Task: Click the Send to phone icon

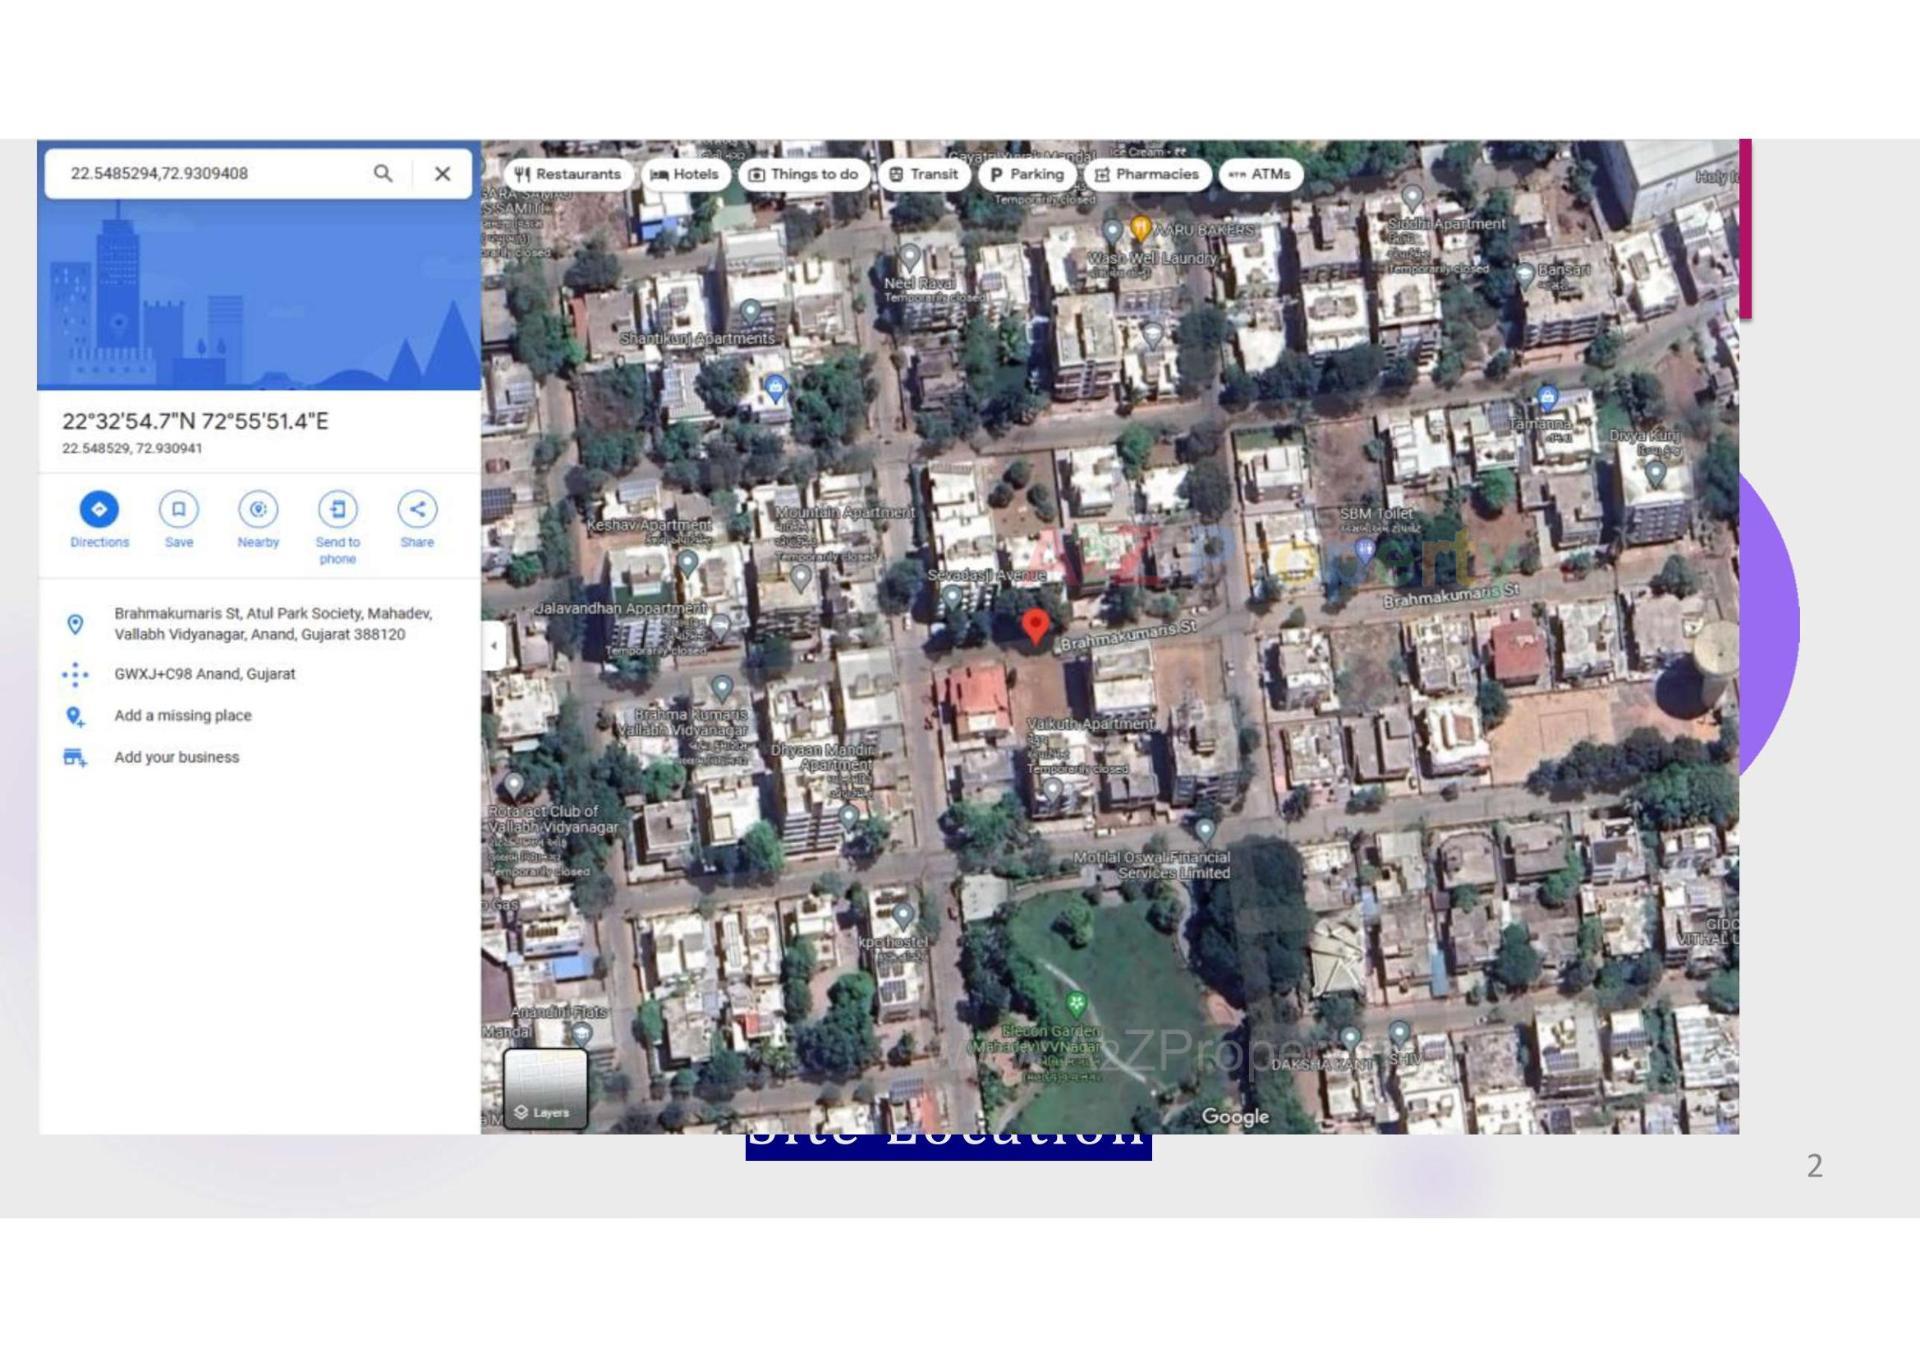Action: point(337,509)
